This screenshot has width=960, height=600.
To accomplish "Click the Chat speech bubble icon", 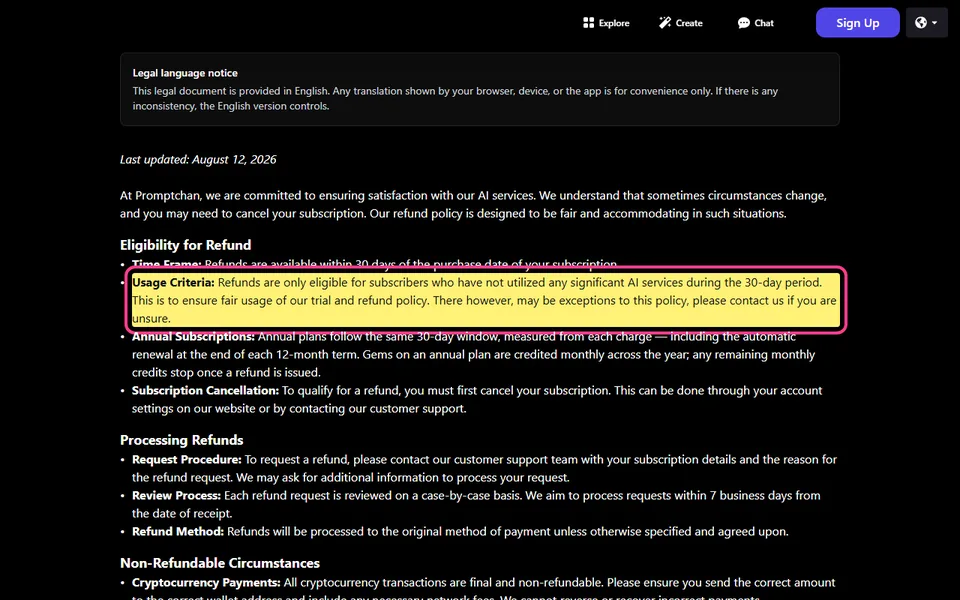I will 743,23.
